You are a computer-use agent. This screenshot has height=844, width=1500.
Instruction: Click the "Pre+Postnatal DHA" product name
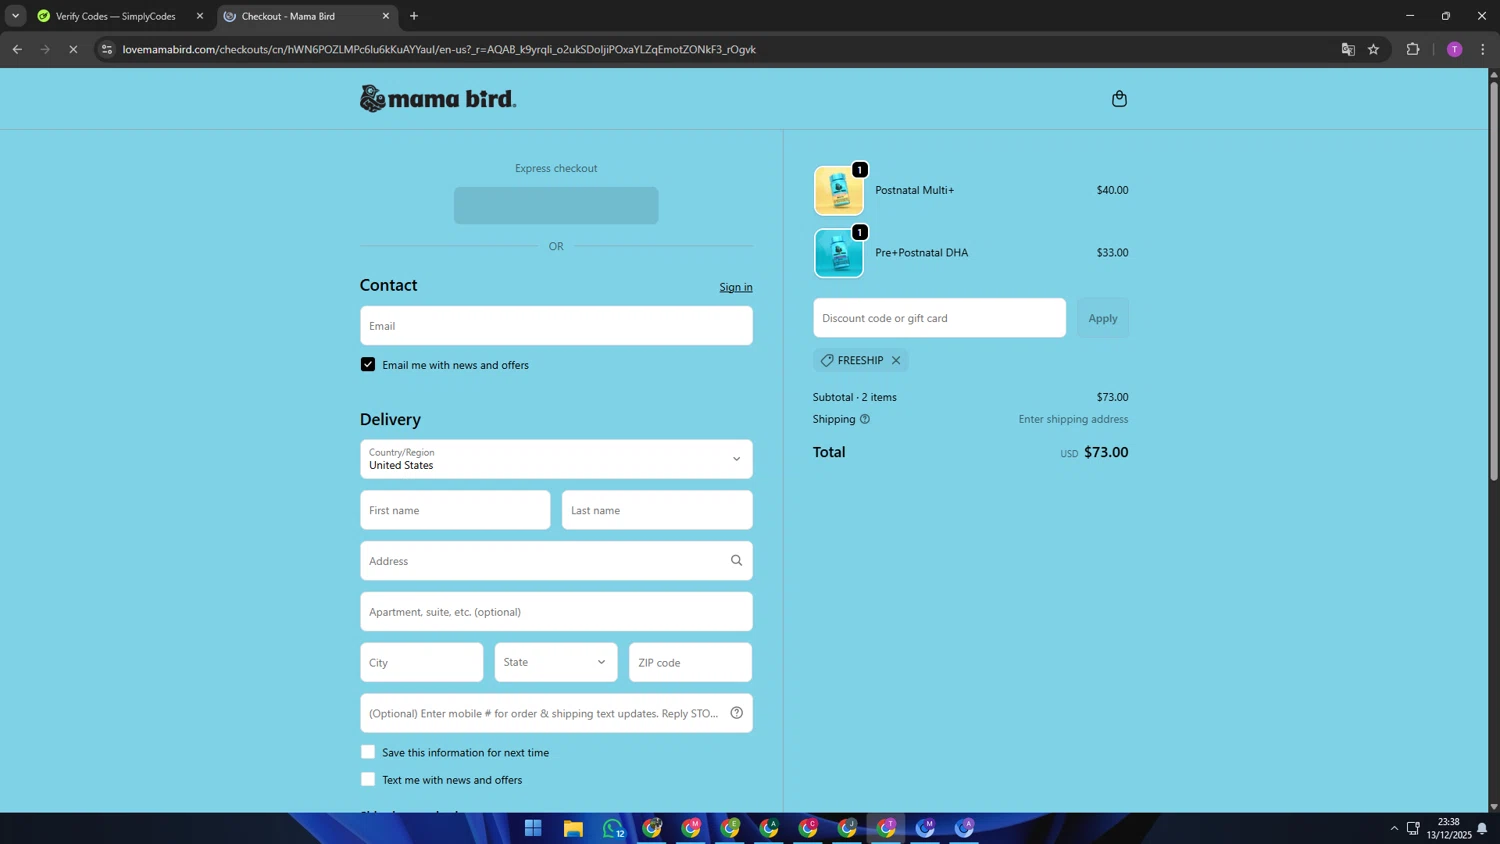pos(921,253)
